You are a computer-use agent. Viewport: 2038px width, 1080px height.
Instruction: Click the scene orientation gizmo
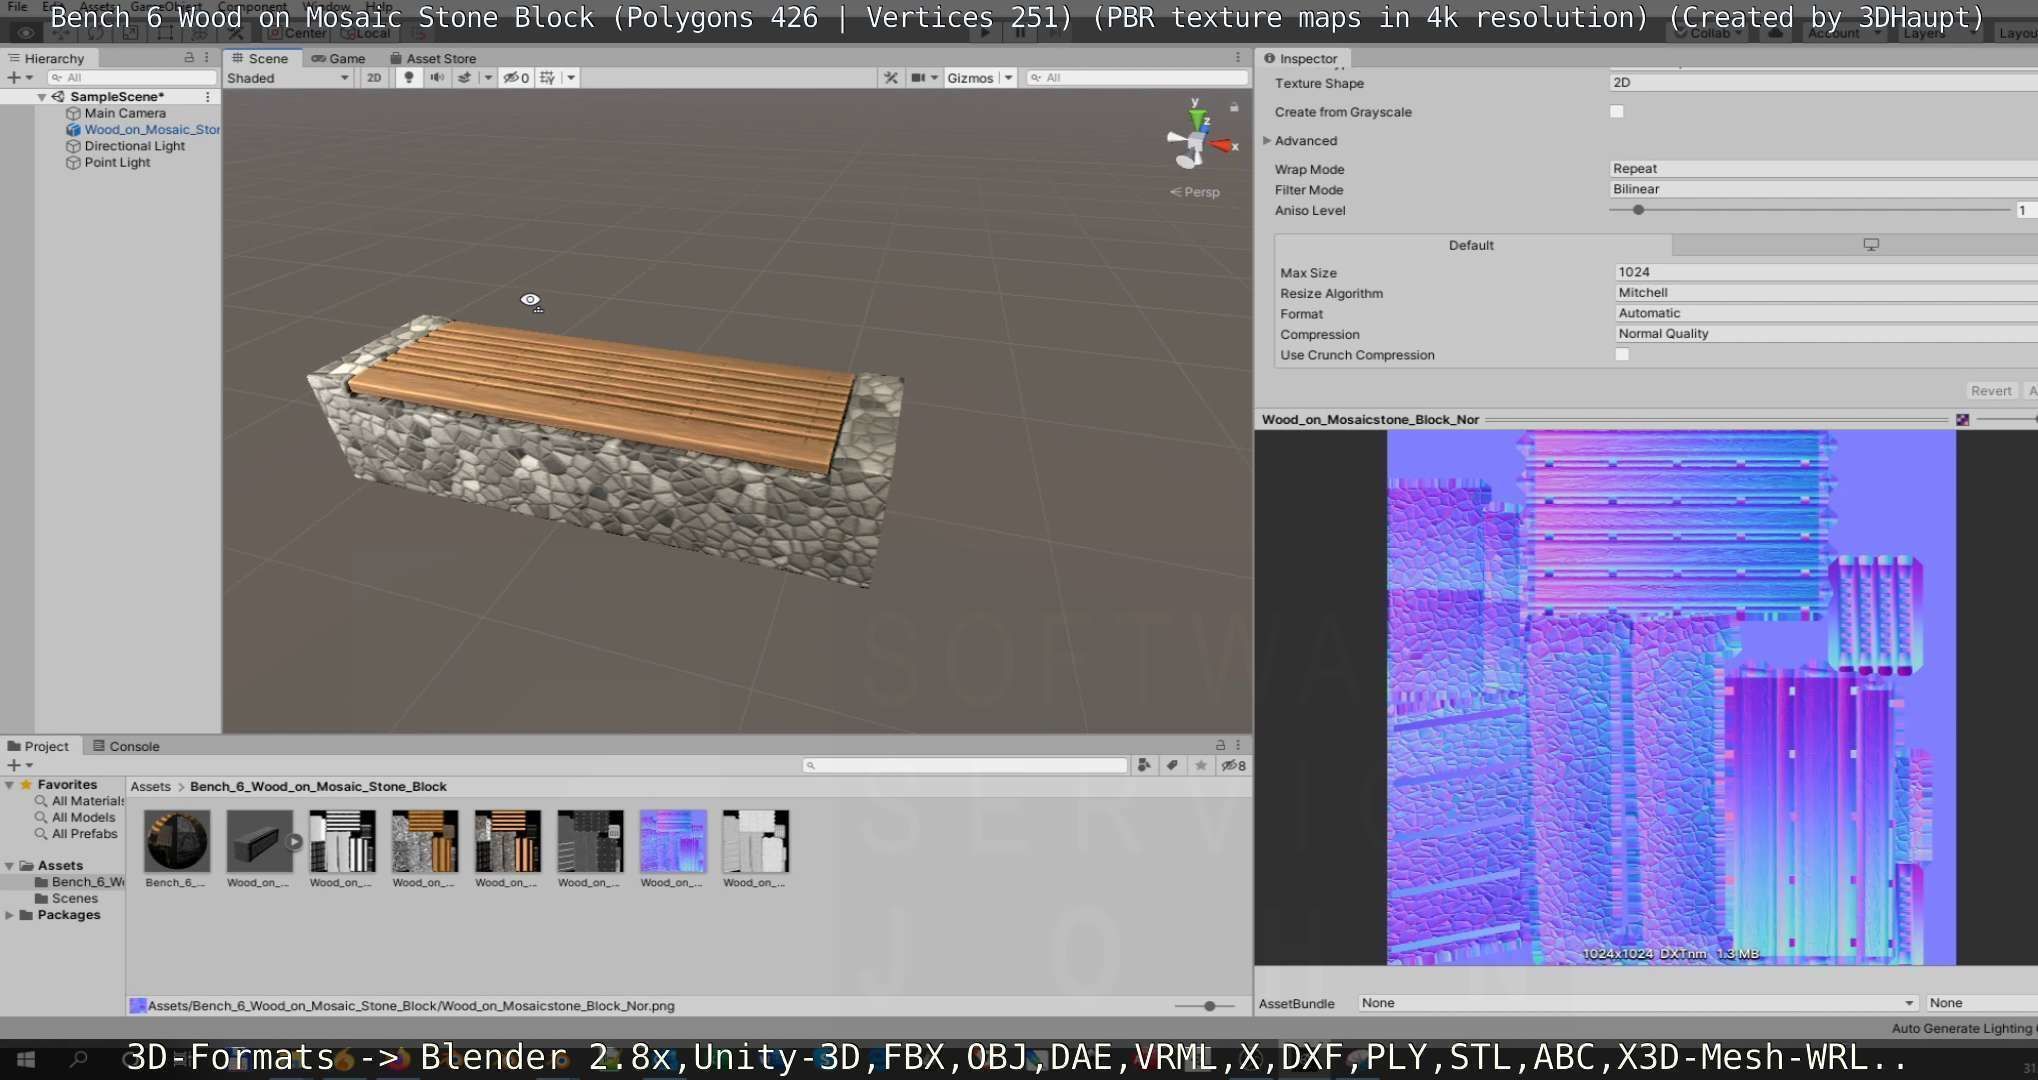[1197, 140]
